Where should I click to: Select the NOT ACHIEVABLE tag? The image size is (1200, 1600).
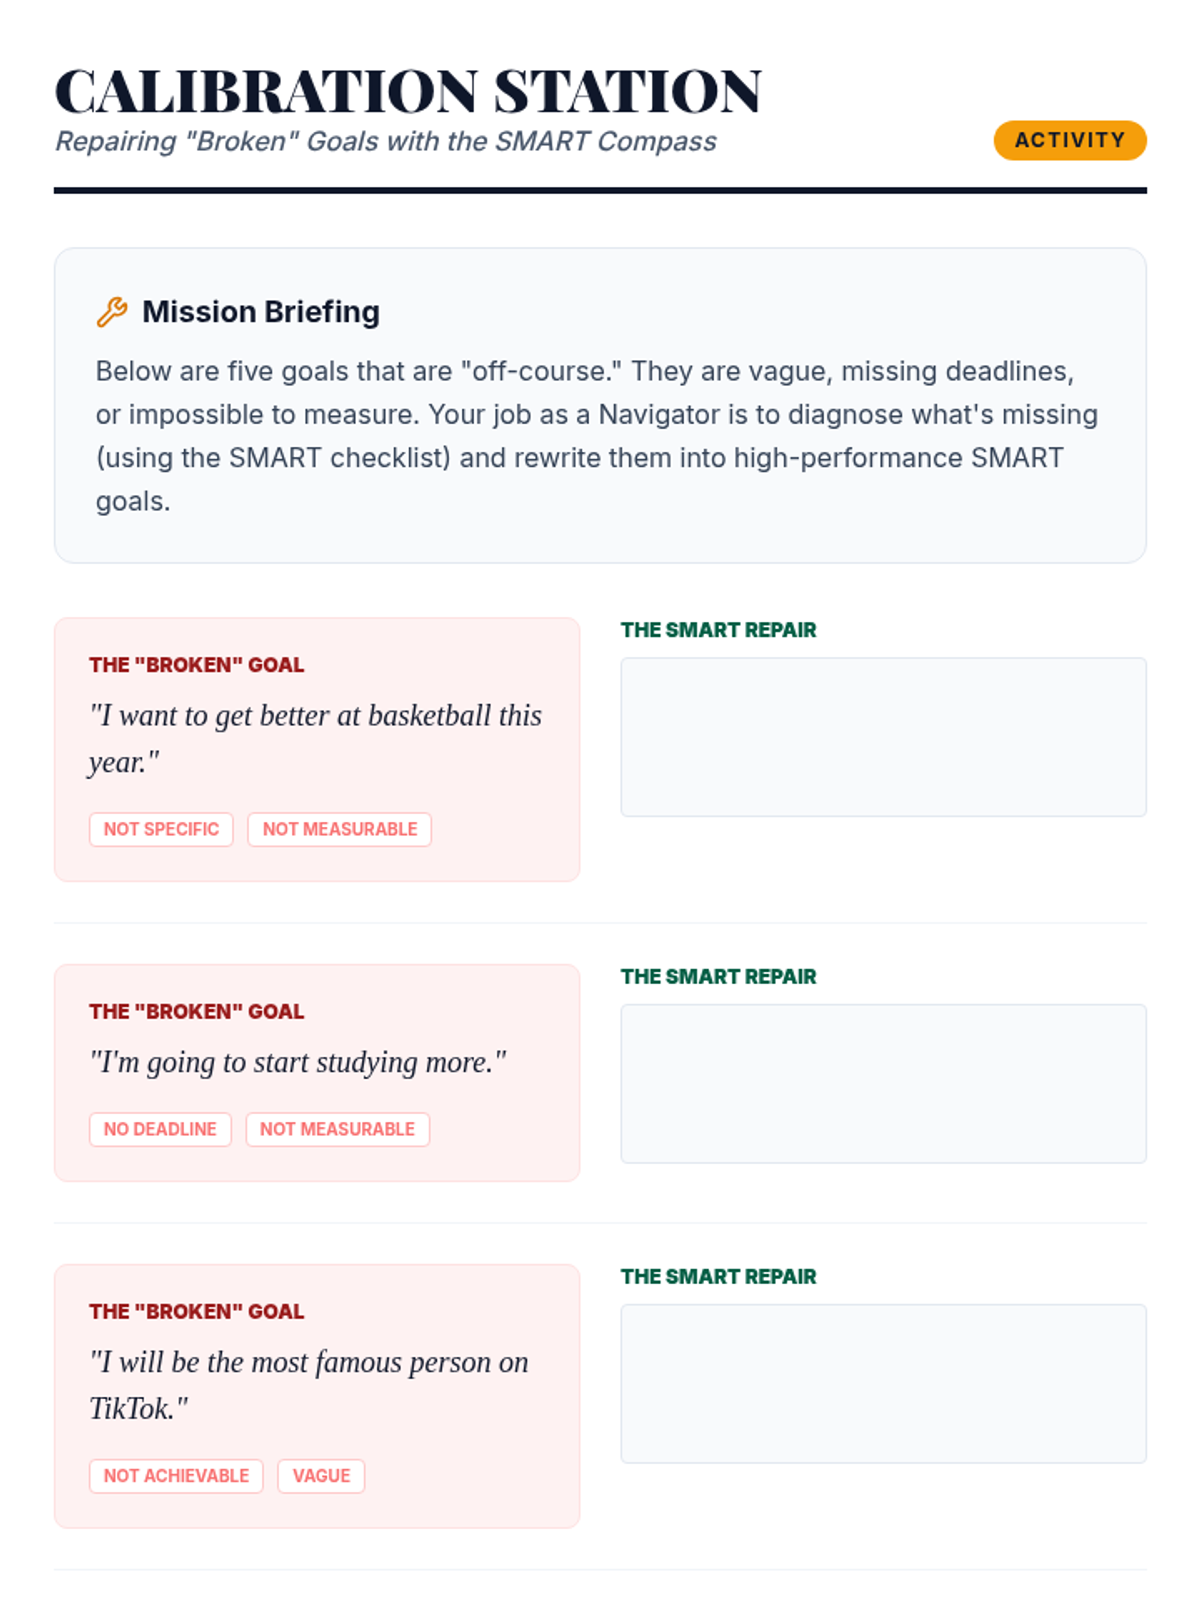(x=176, y=1476)
